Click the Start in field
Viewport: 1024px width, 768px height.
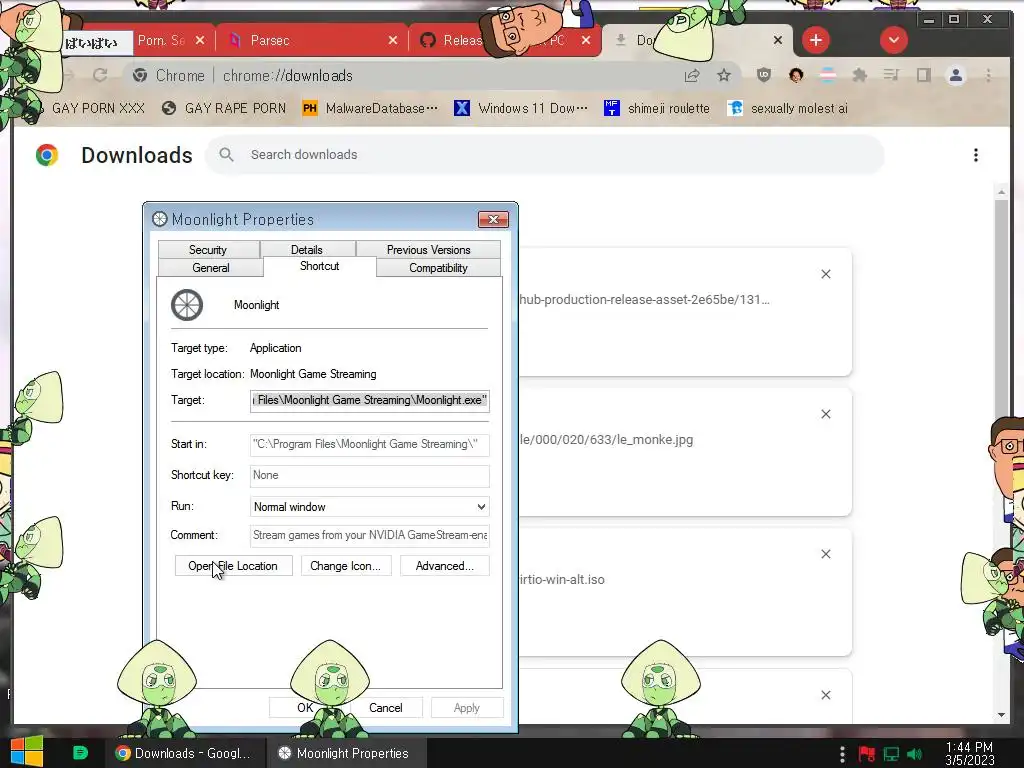[370, 444]
